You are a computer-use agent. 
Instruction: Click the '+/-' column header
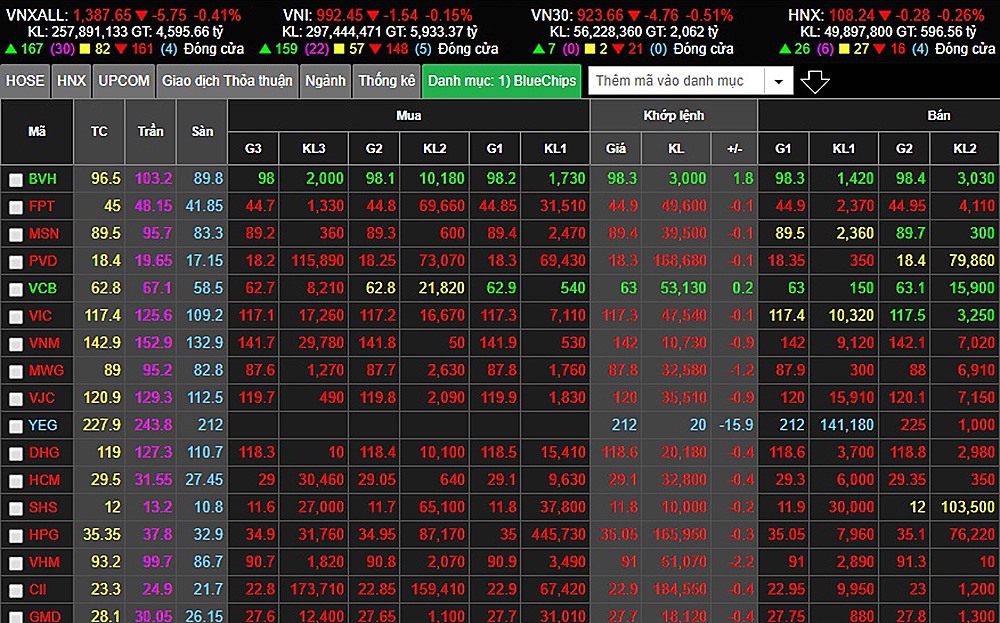[x=734, y=149]
